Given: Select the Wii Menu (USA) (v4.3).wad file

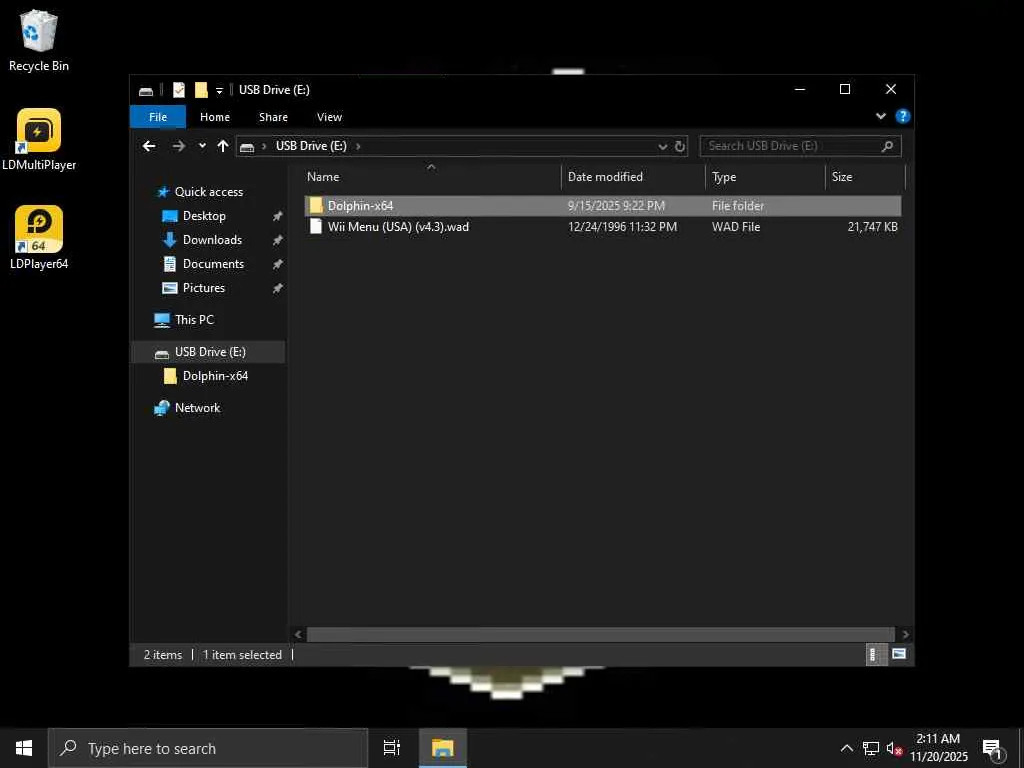Looking at the screenshot, I should 602,227.
